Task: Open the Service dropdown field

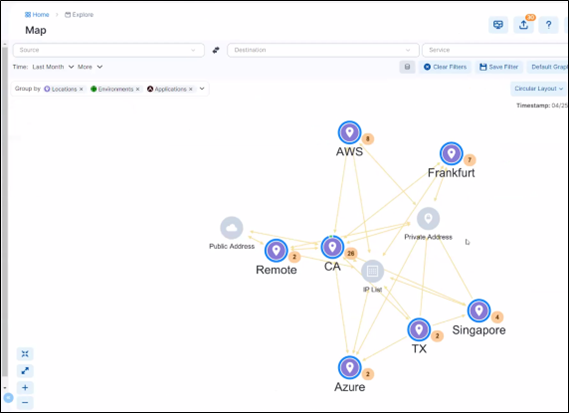Action: coord(495,50)
